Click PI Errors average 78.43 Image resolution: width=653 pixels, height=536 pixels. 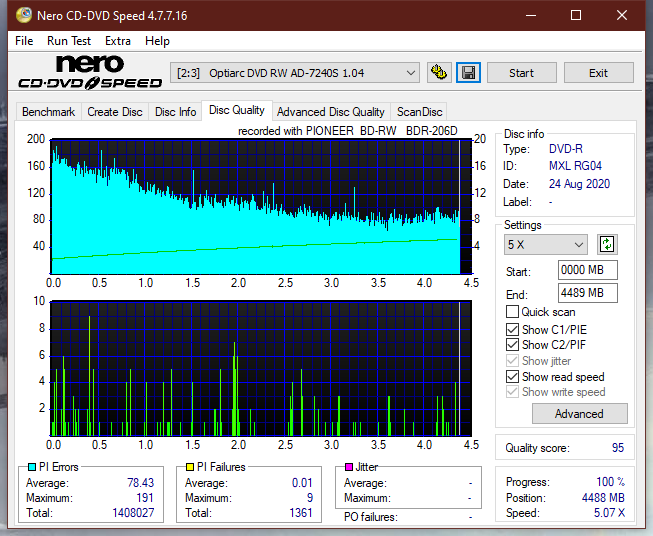140,483
